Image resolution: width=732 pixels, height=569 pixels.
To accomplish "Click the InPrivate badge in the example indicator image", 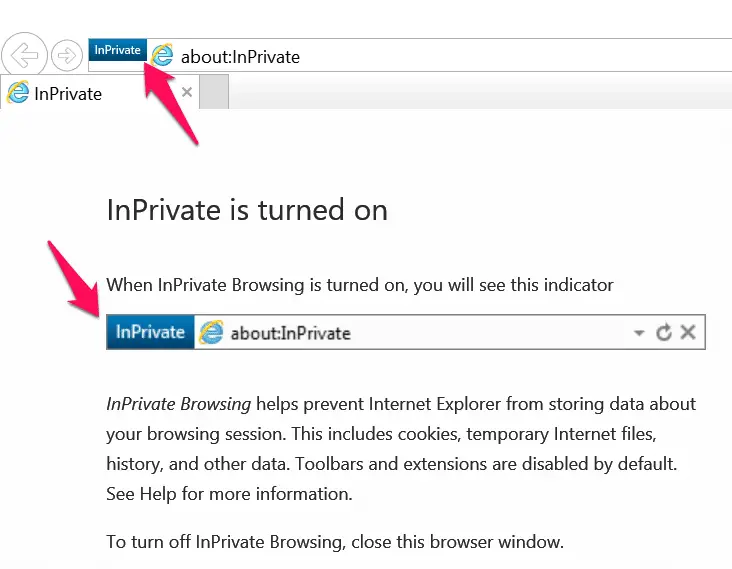I will coord(150,332).
